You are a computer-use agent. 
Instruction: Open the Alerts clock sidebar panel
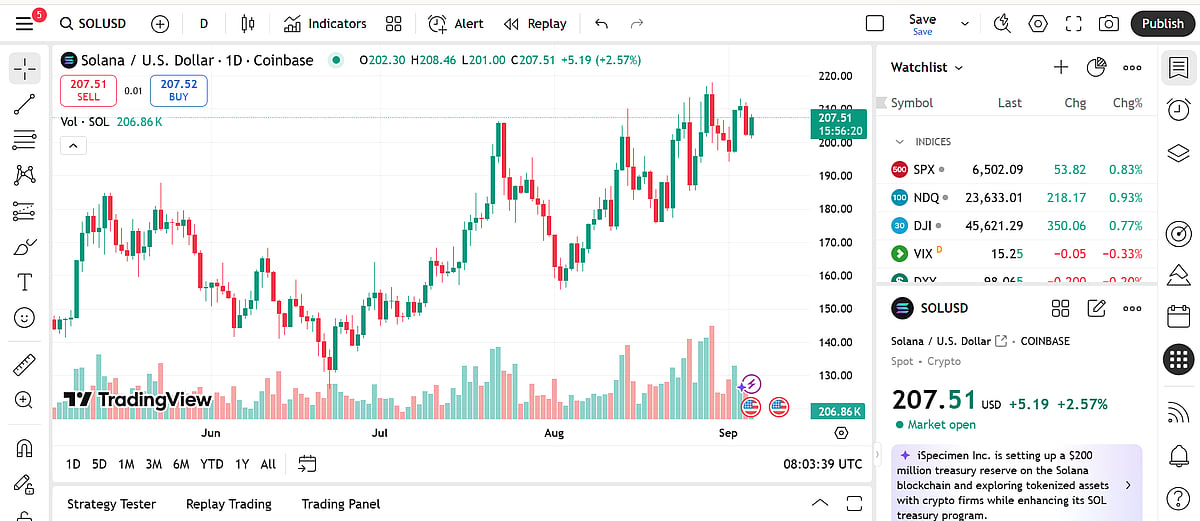[x=1179, y=109]
